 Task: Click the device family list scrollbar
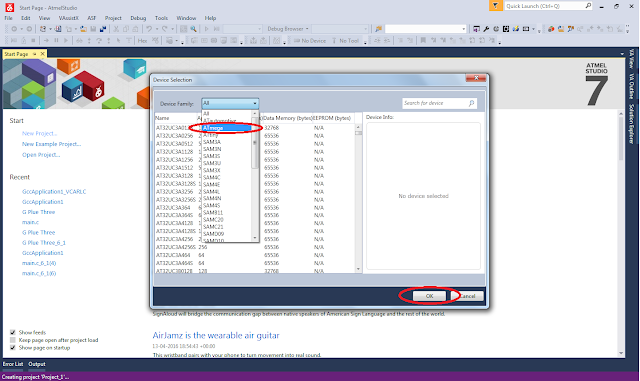coord(255,176)
